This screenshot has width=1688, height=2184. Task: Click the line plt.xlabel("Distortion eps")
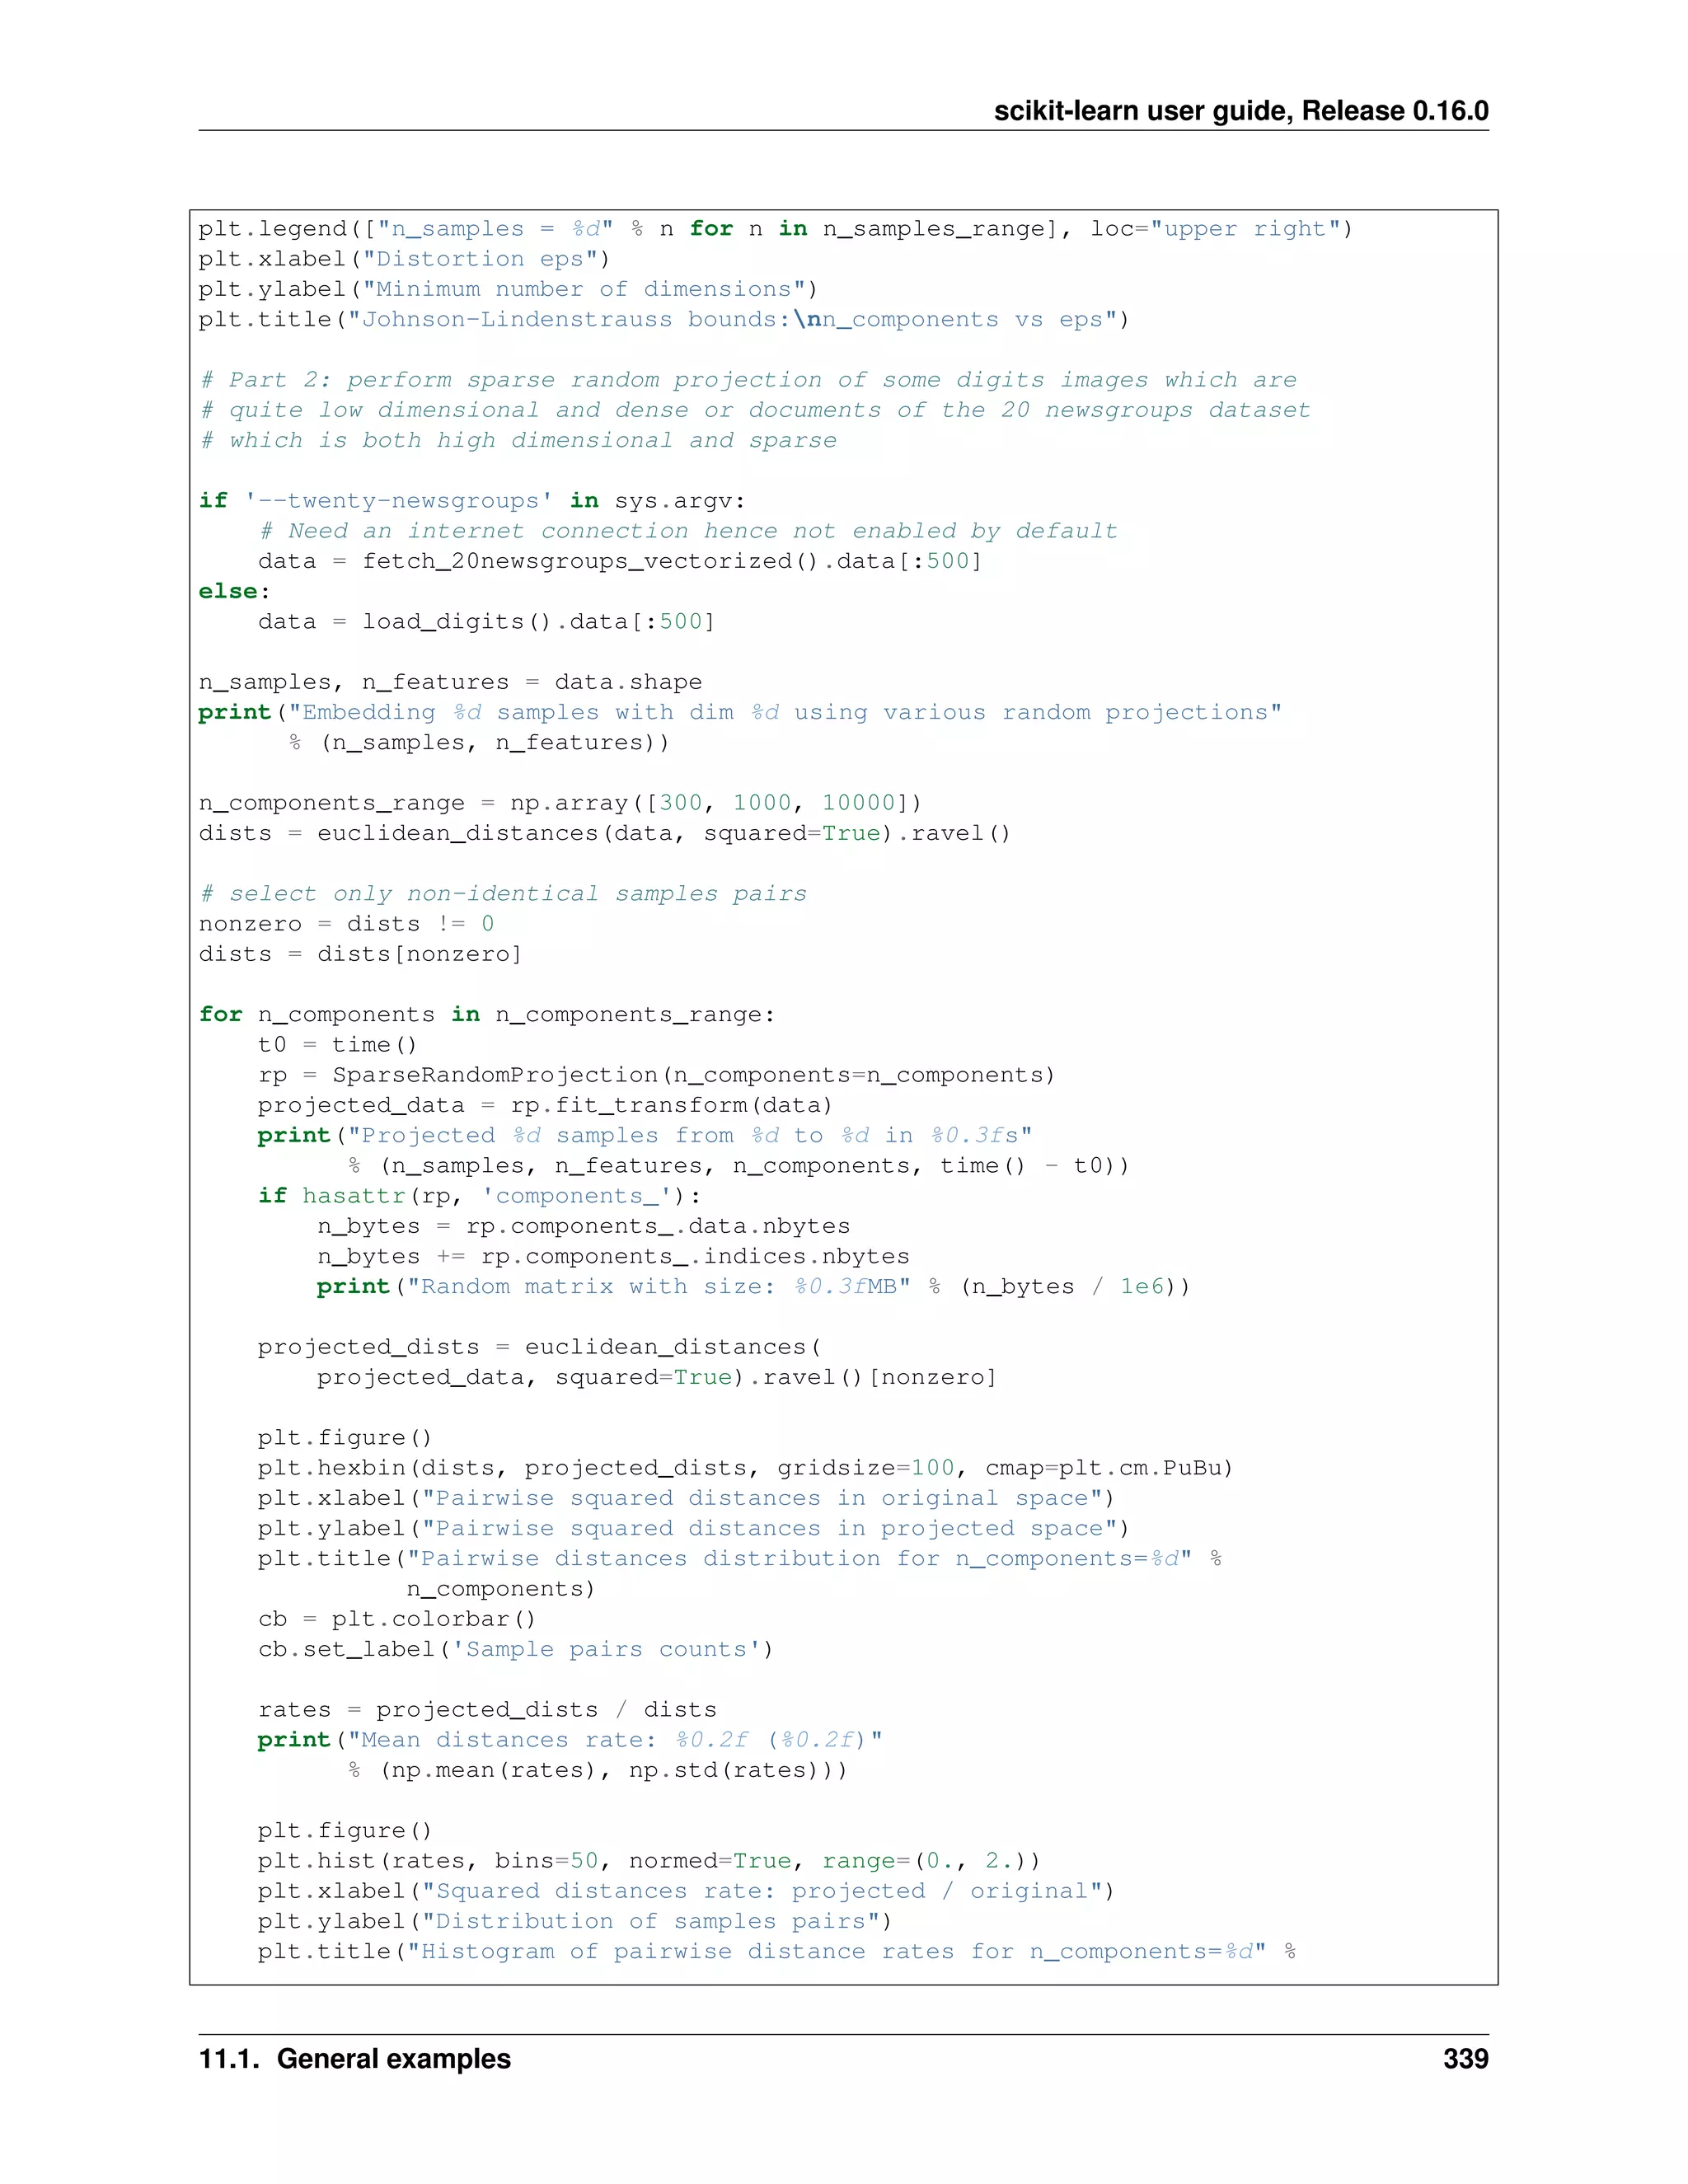click(404, 259)
